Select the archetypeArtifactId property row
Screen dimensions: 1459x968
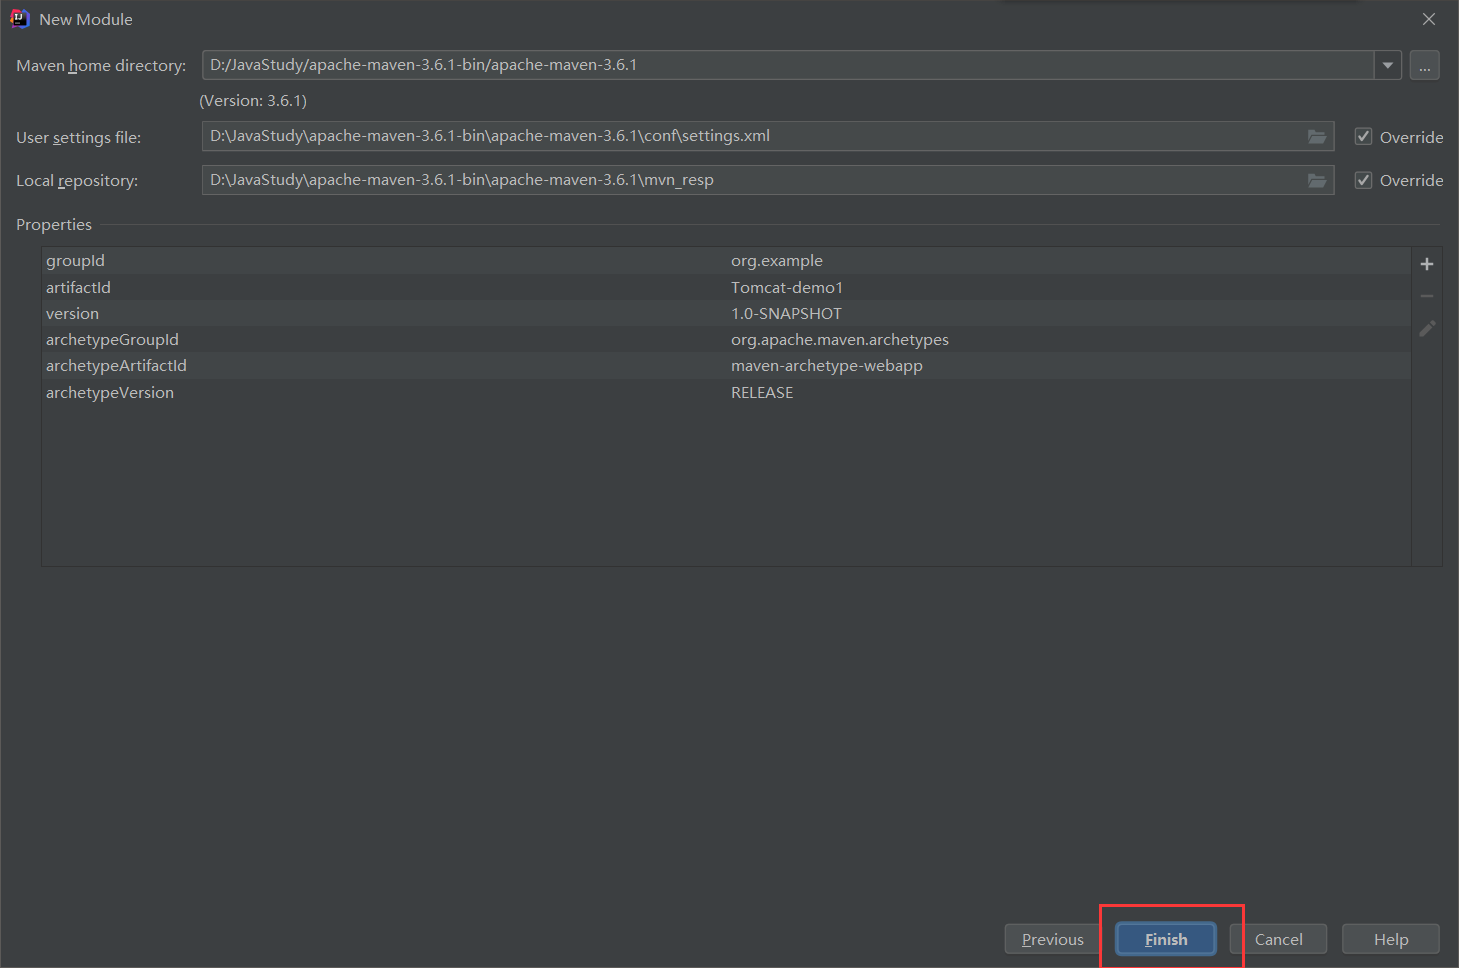coord(726,366)
